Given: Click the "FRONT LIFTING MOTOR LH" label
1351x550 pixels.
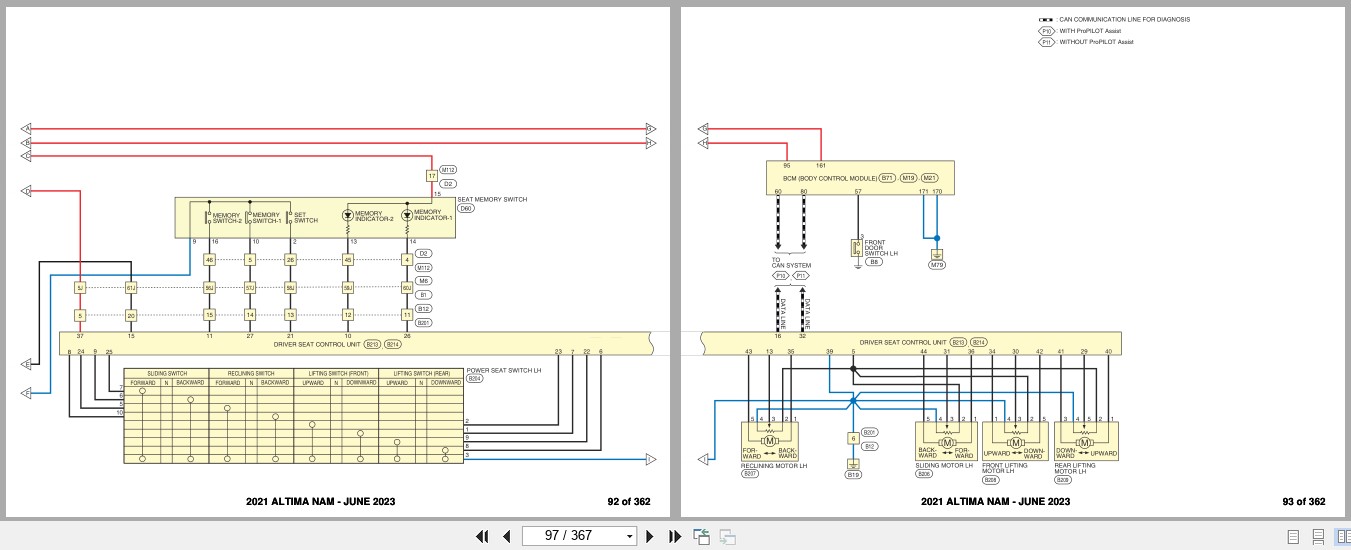Looking at the screenshot, I should 1004,468.
